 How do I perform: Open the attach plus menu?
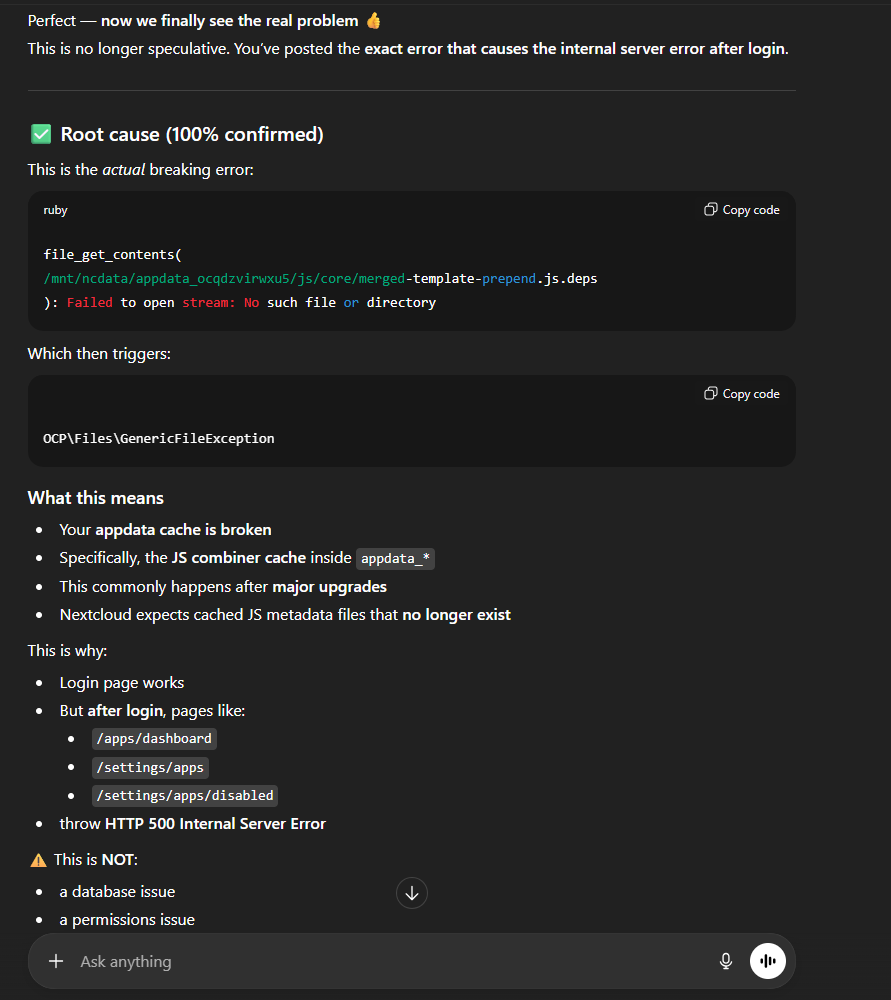click(x=56, y=961)
